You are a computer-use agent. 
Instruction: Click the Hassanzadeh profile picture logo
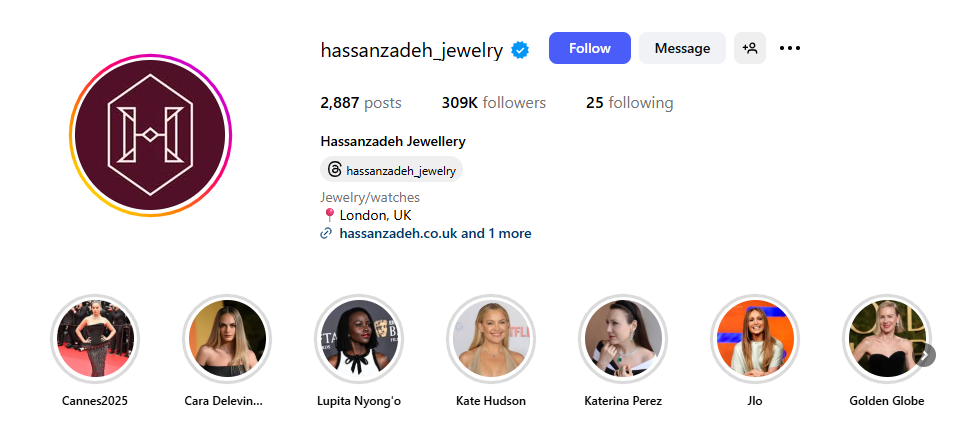pos(151,136)
